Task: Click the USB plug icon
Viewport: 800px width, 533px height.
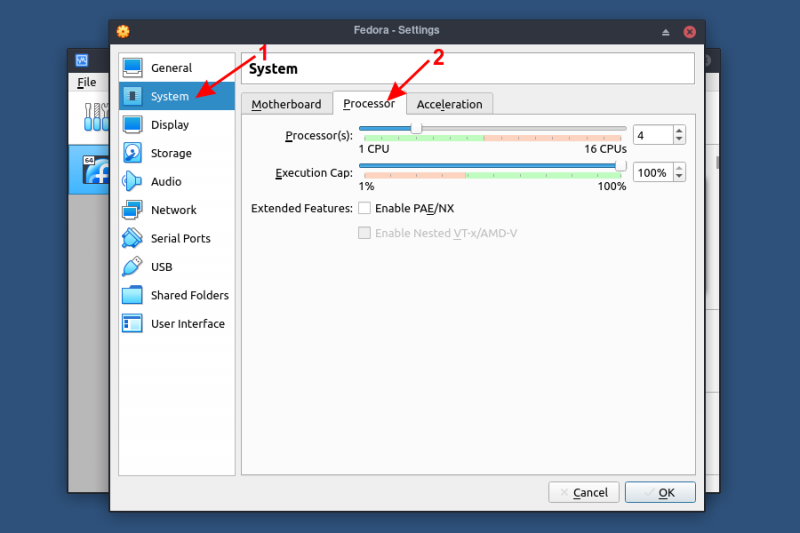Action: pyautogui.click(x=132, y=267)
